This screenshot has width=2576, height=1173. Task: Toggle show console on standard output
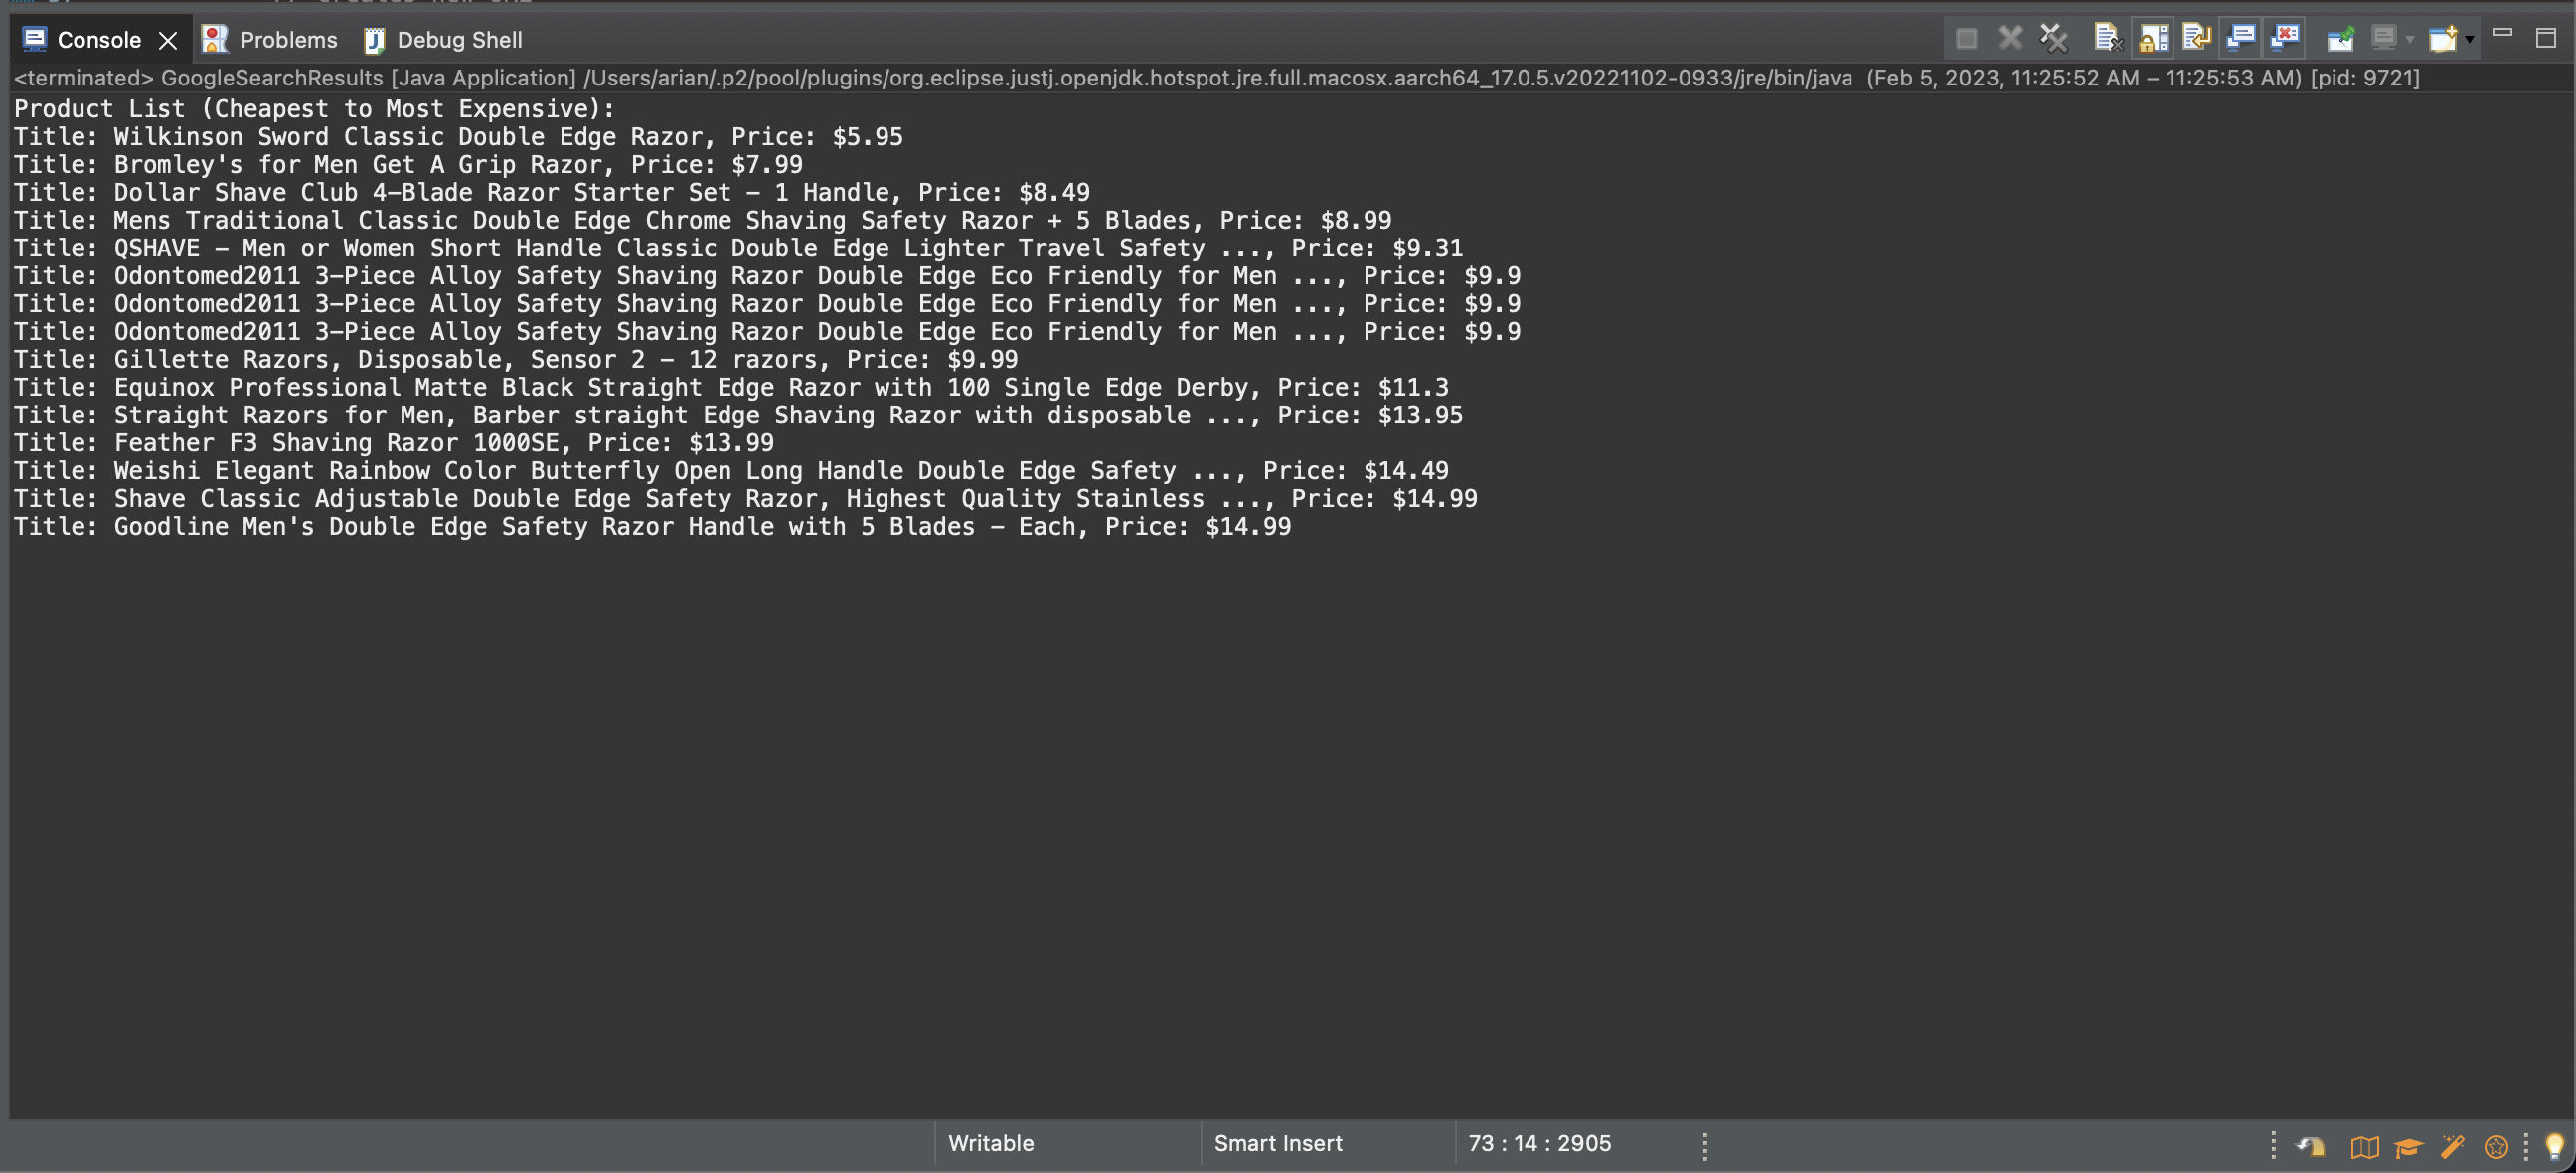(x=2241, y=39)
